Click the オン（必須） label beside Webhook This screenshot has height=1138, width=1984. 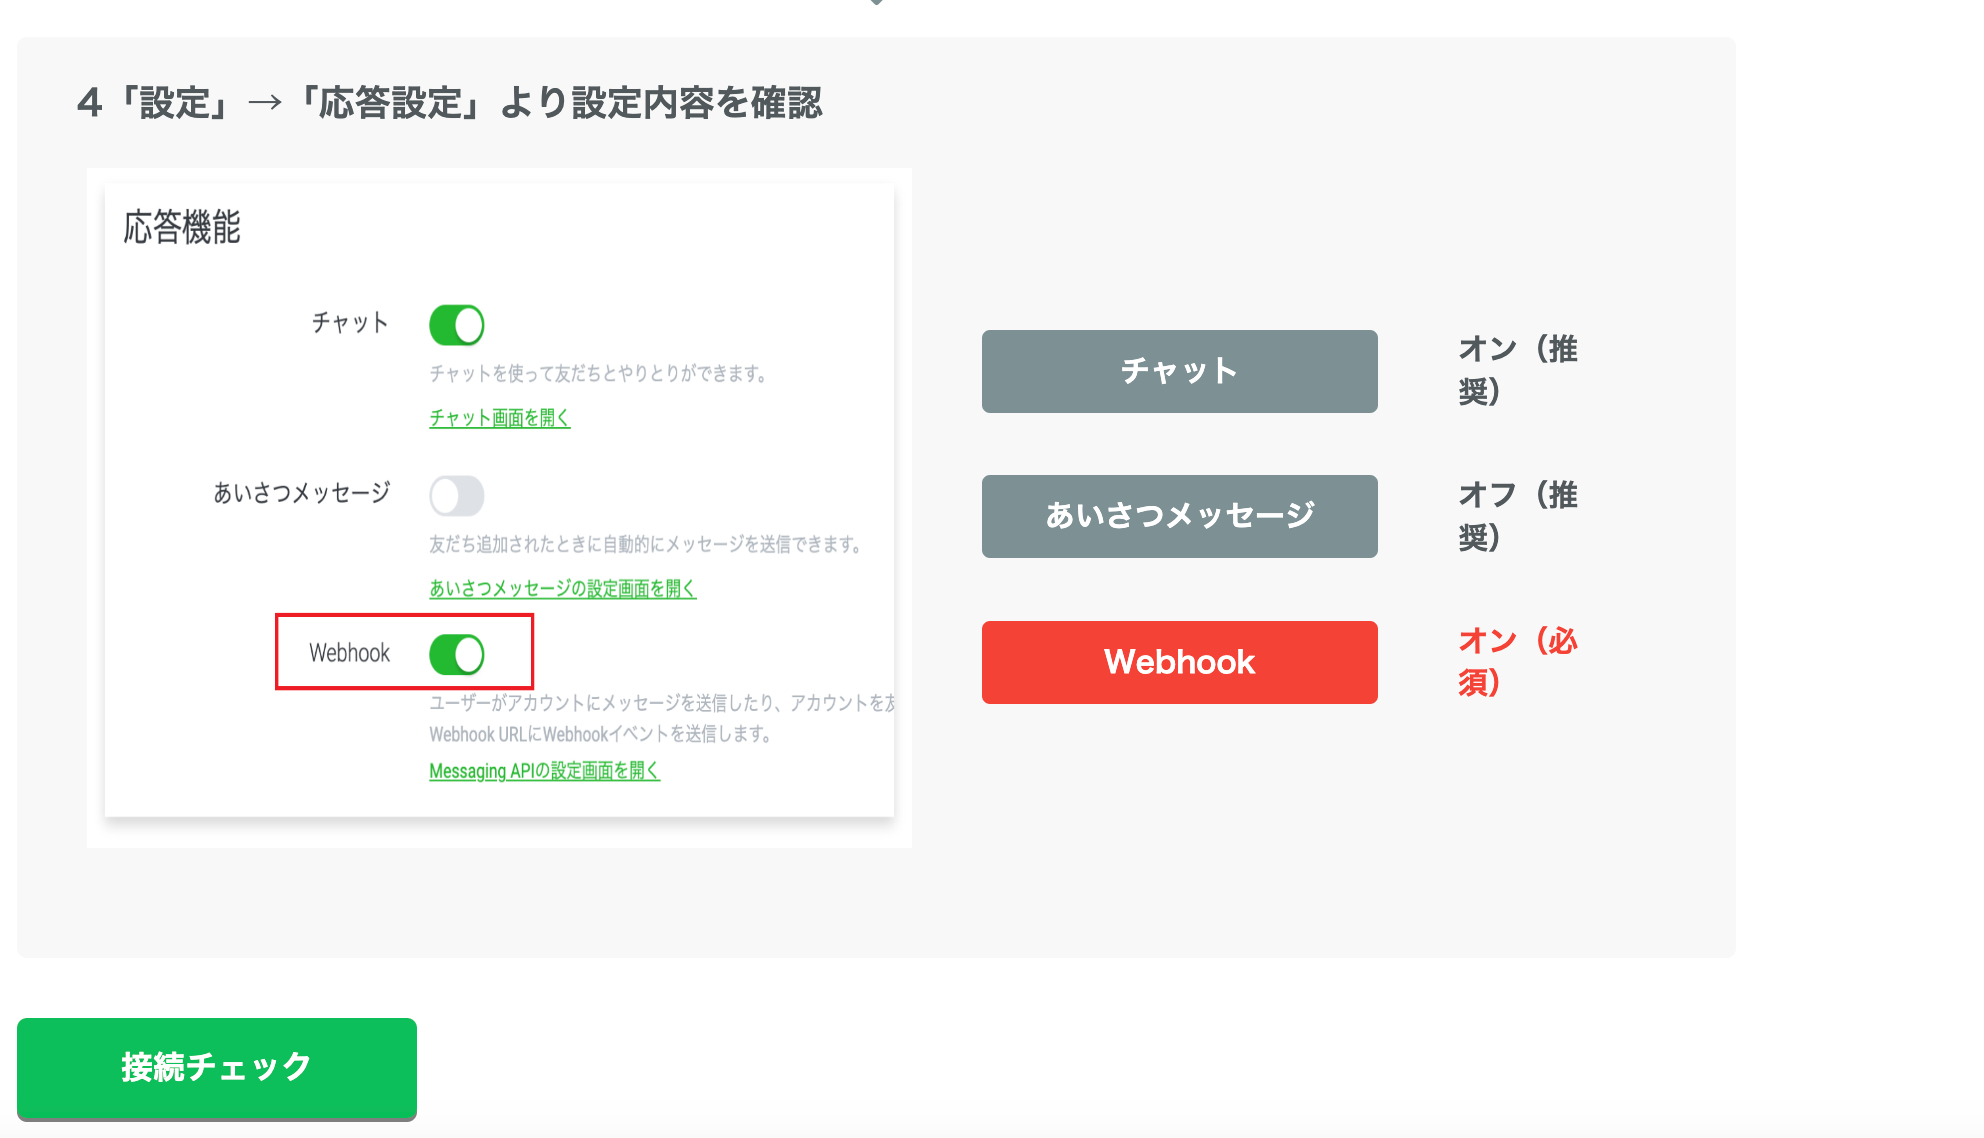pyautogui.click(x=1518, y=662)
